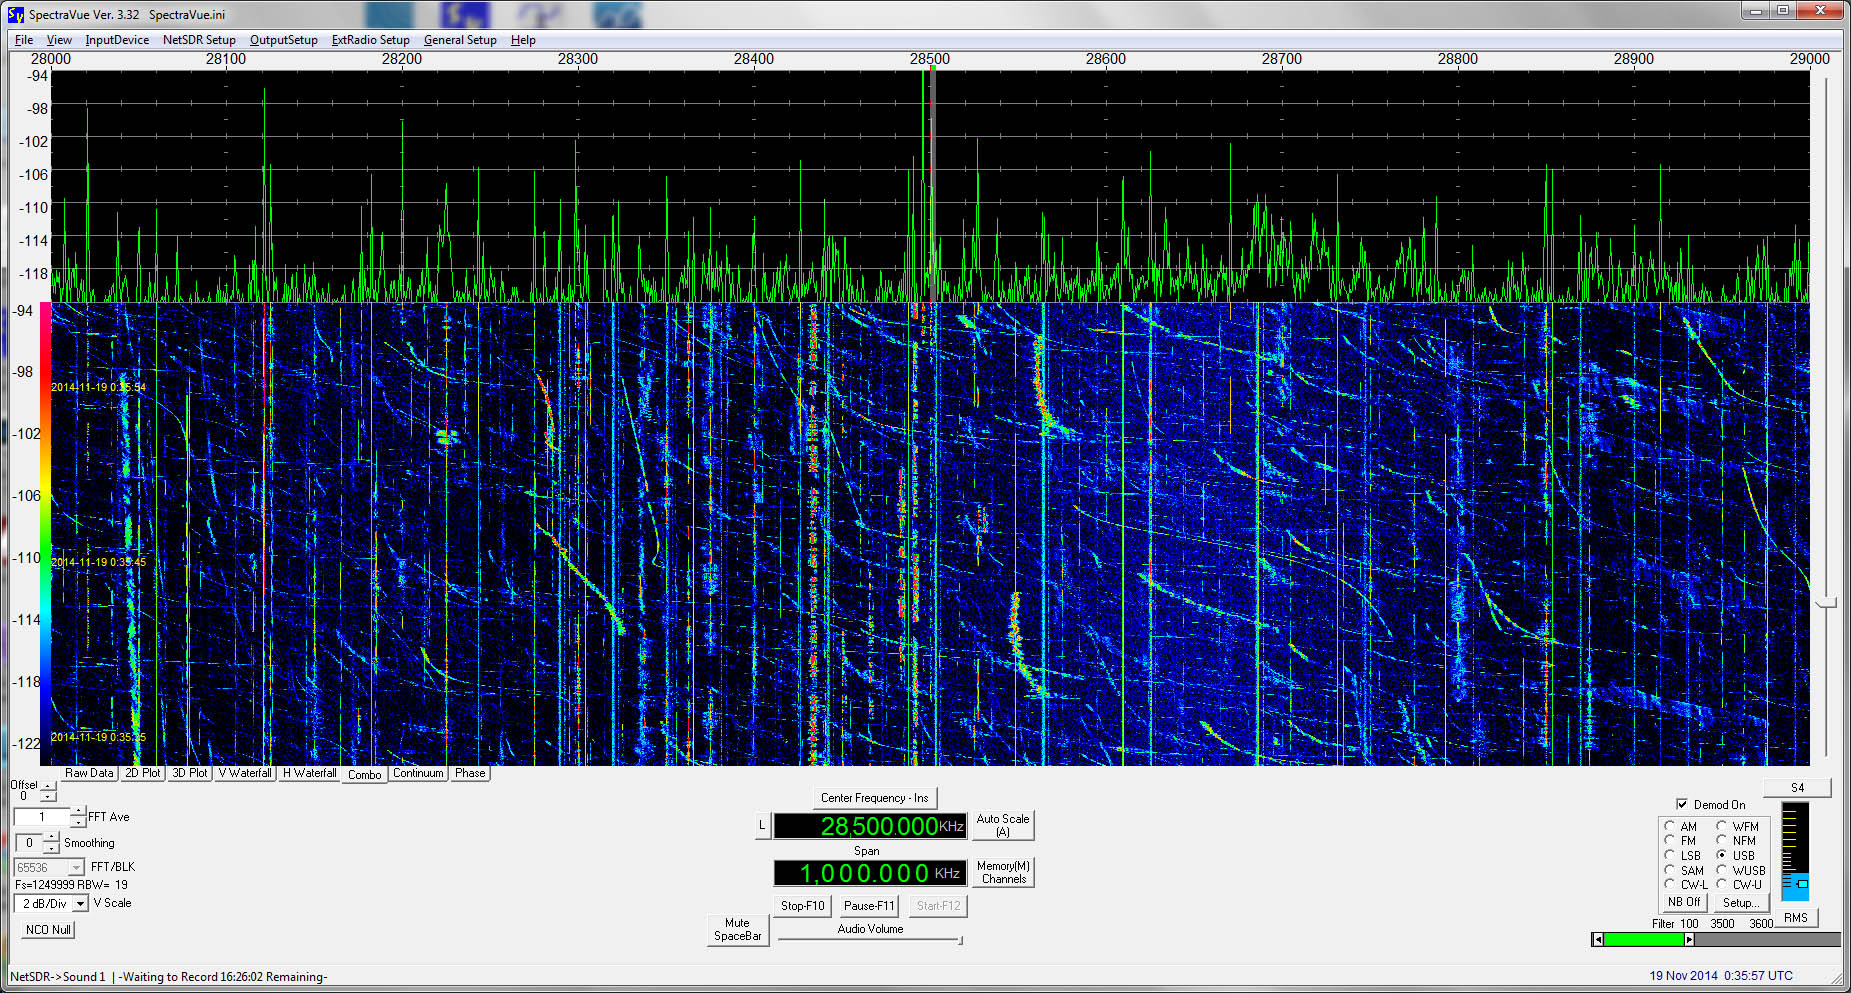1851x993 pixels.
Task: Select USB demodulation mode
Action: tap(1722, 855)
